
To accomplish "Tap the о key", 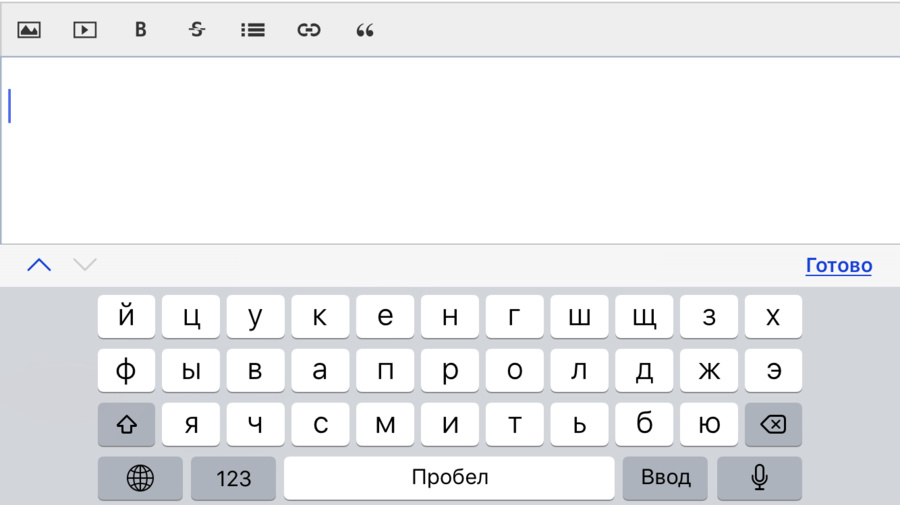I will coord(515,370).
